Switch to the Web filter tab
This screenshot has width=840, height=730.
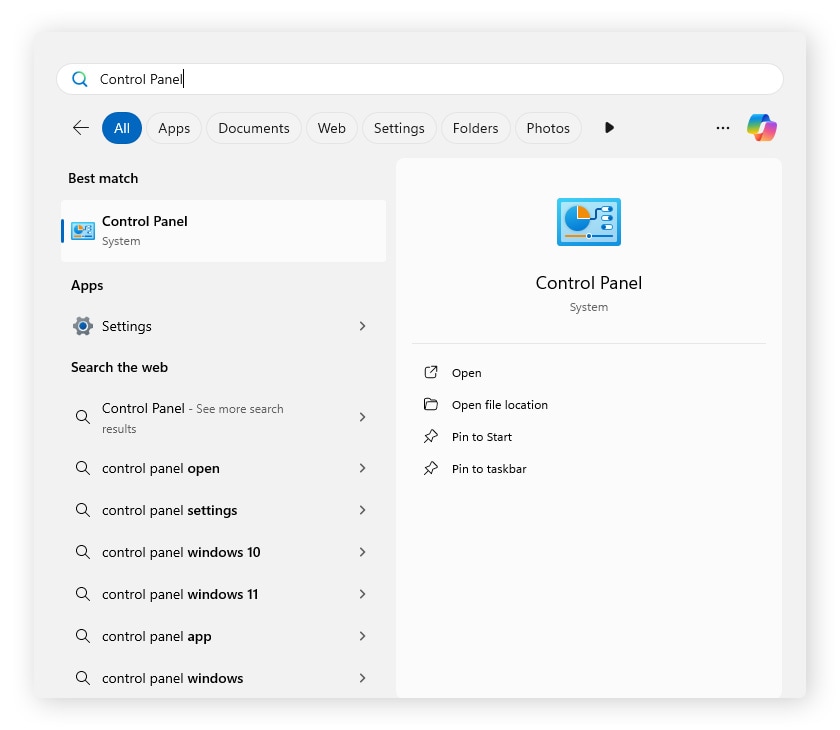(x=331, y=128)
